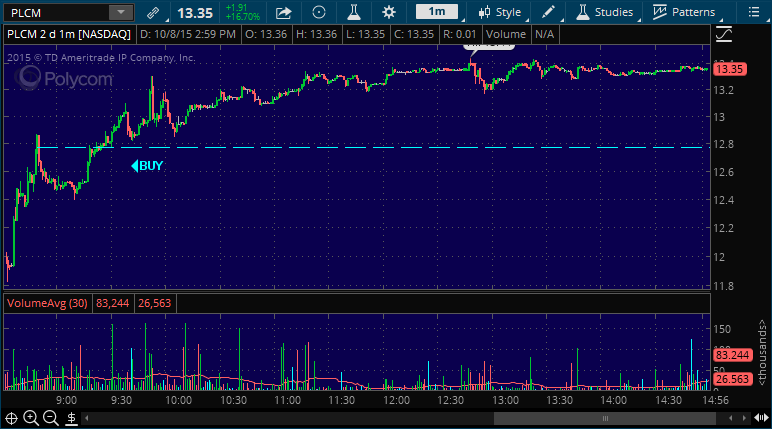The height and width of the screenshot is (429, 772).
Task: Open the flask analysis icon
Action: point(353,13)
